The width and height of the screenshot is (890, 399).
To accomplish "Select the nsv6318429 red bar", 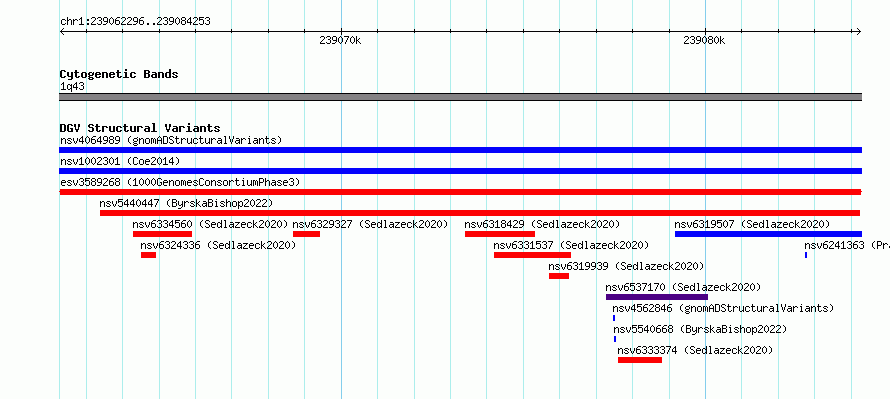I will pos(499,234).
